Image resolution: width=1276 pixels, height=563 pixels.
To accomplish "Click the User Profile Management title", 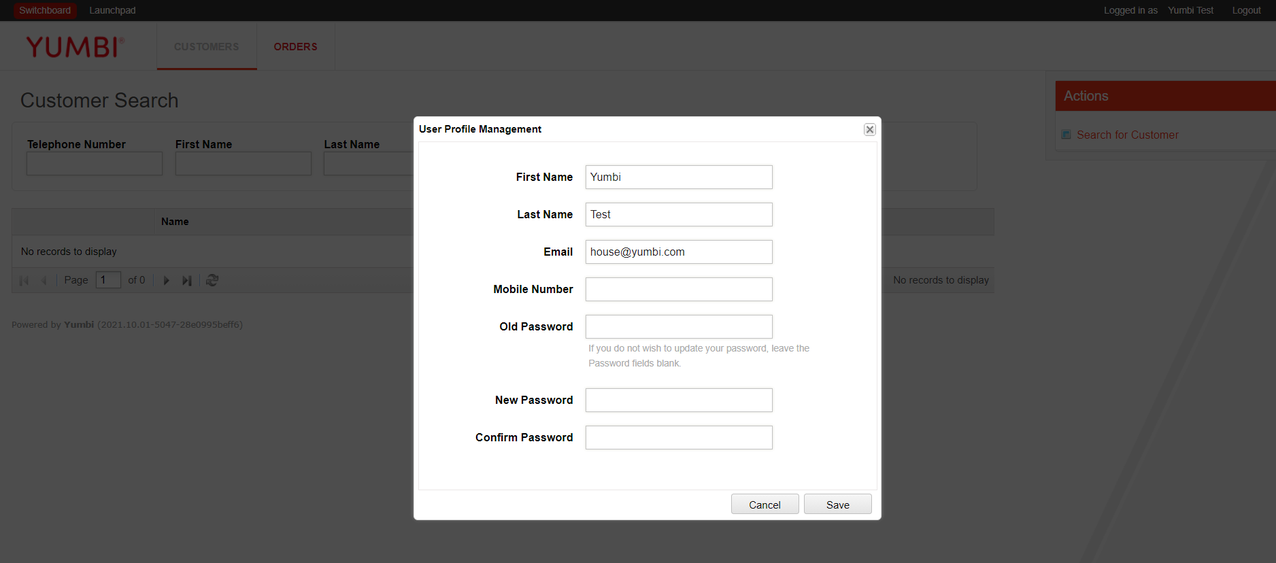I will pyautogui.click(x=480, y=129).
